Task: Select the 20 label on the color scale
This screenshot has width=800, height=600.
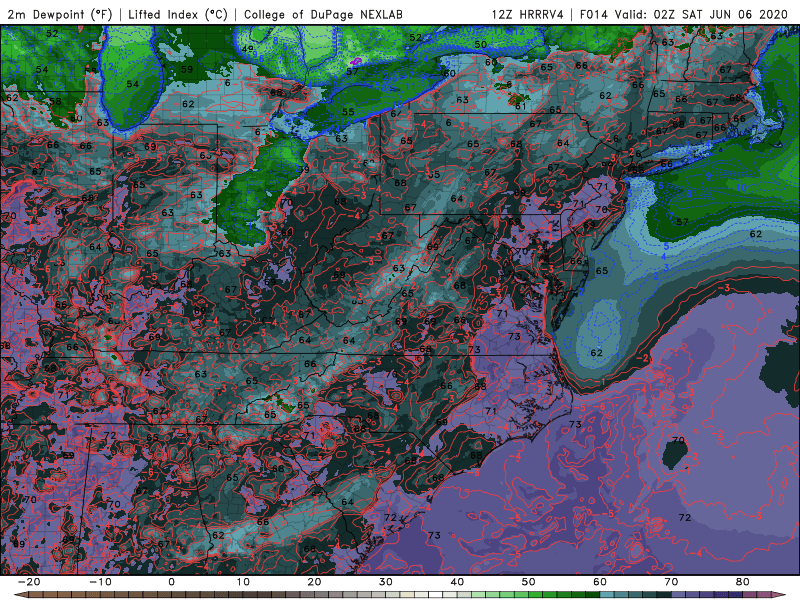Action: tap(314, 582)
